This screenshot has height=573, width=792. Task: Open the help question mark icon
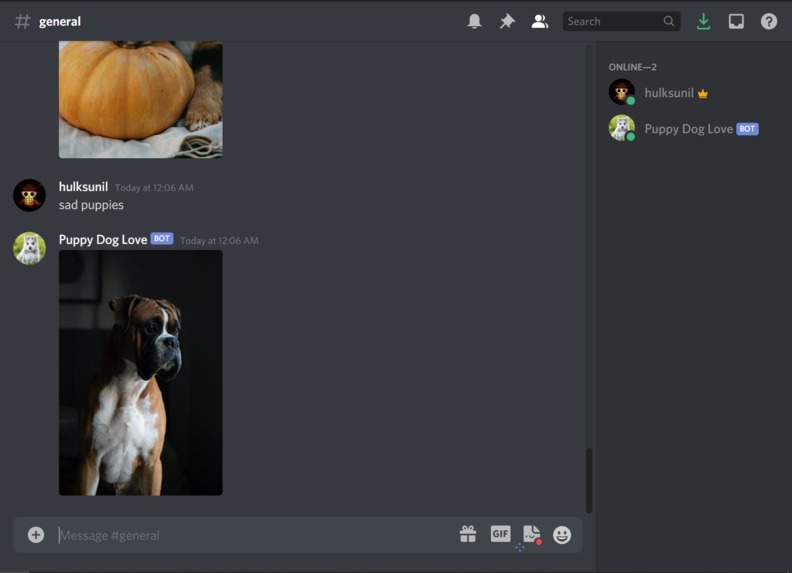[x=769, y=21]
